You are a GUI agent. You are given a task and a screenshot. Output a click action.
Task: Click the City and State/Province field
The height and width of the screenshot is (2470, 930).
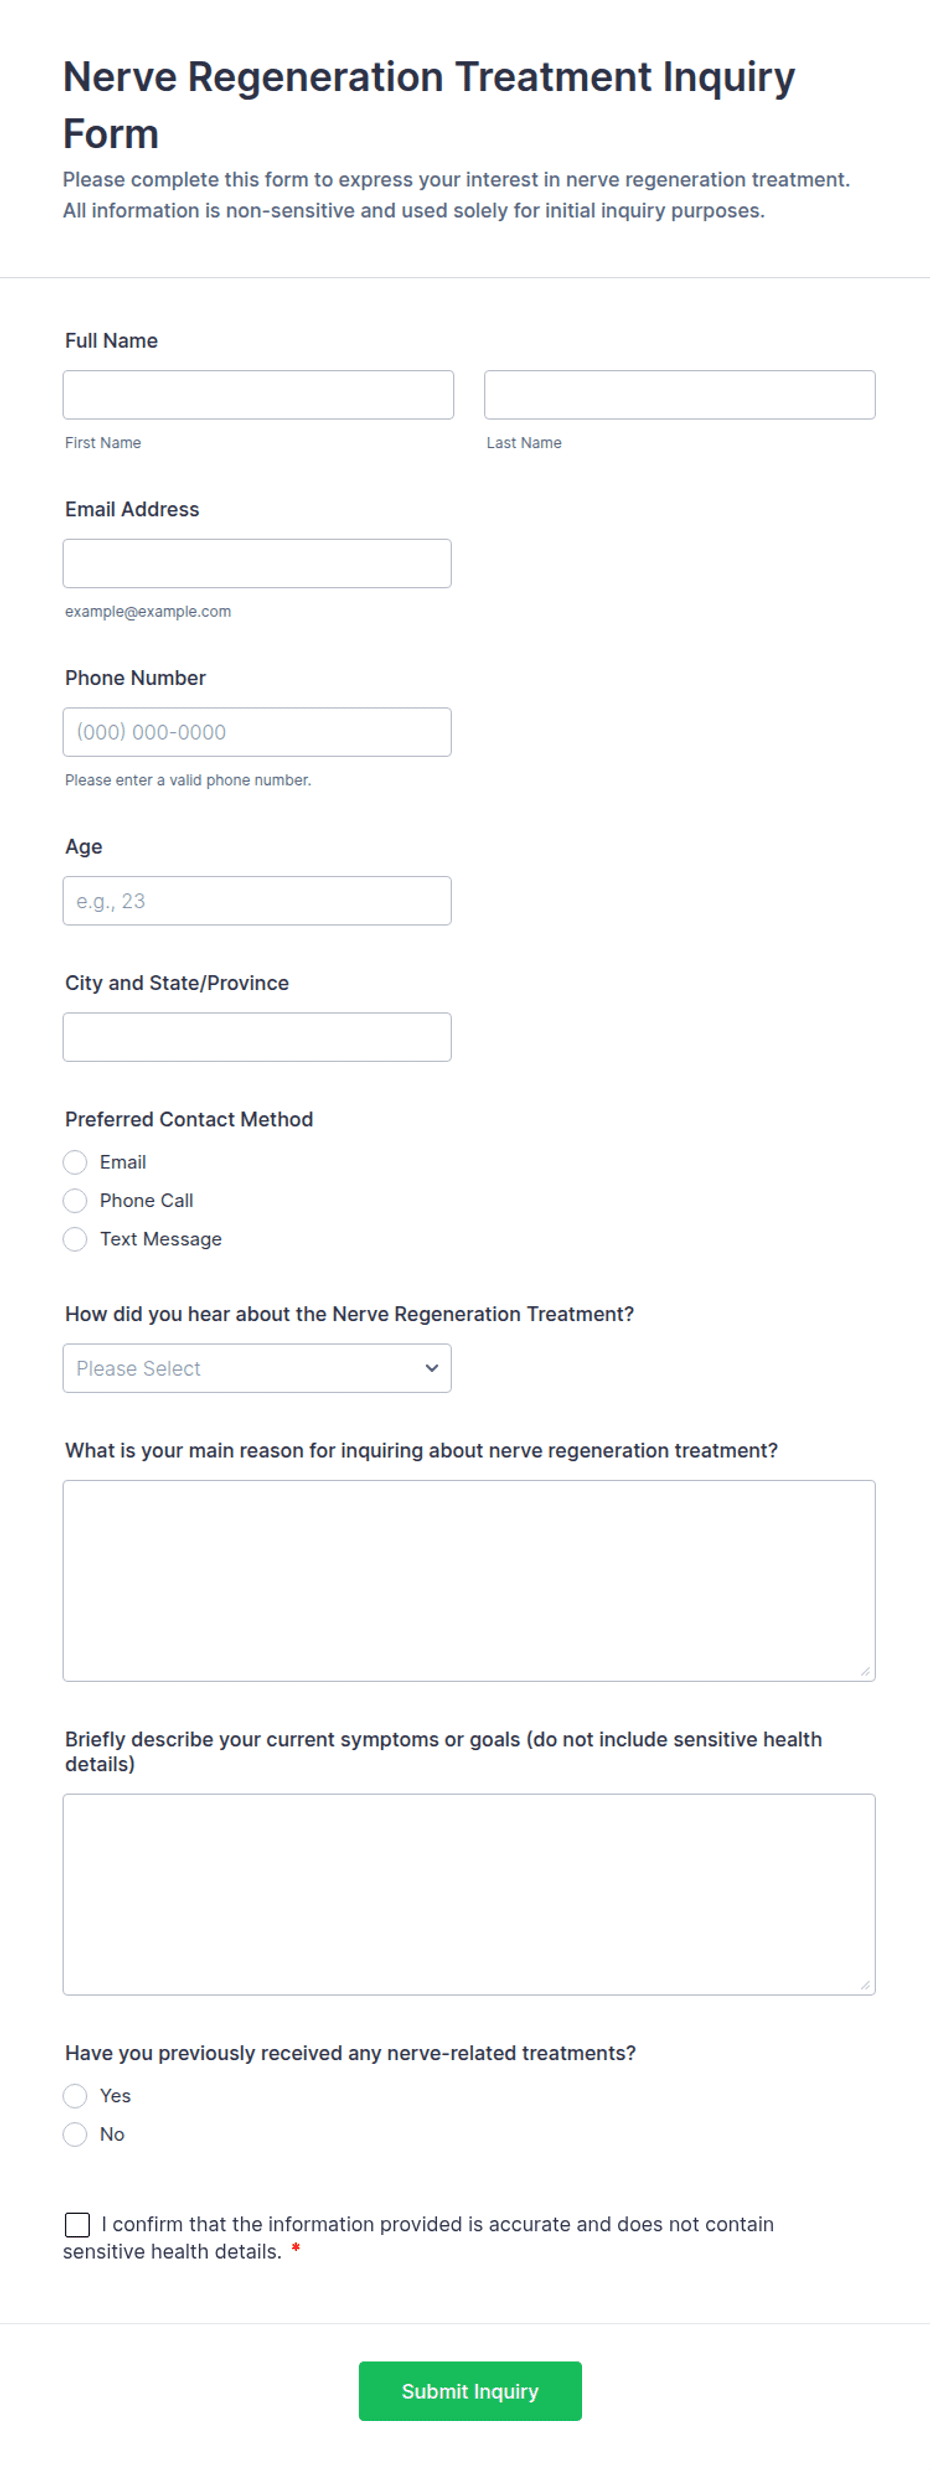(257, 1037)
